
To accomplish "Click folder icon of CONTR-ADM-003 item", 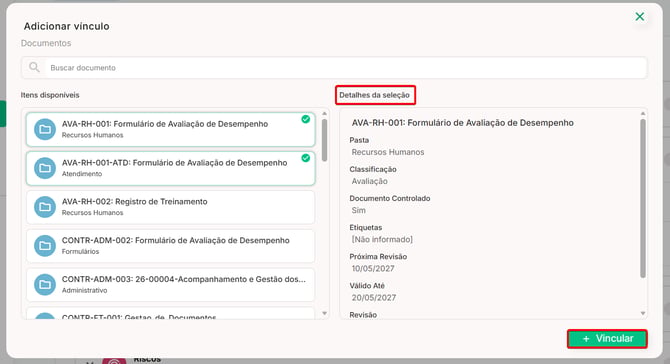I will 45,285.
